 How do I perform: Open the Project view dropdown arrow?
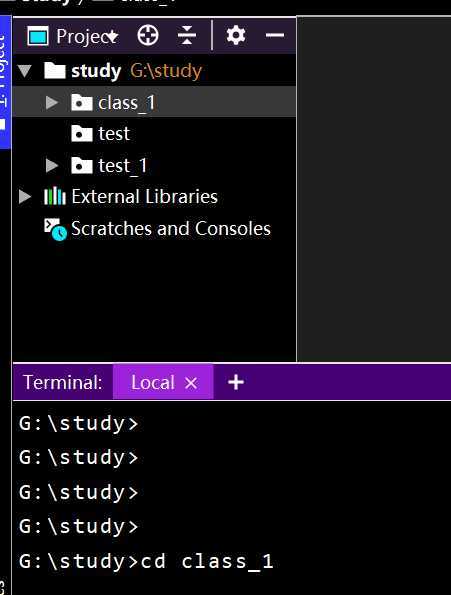point(113,37)
